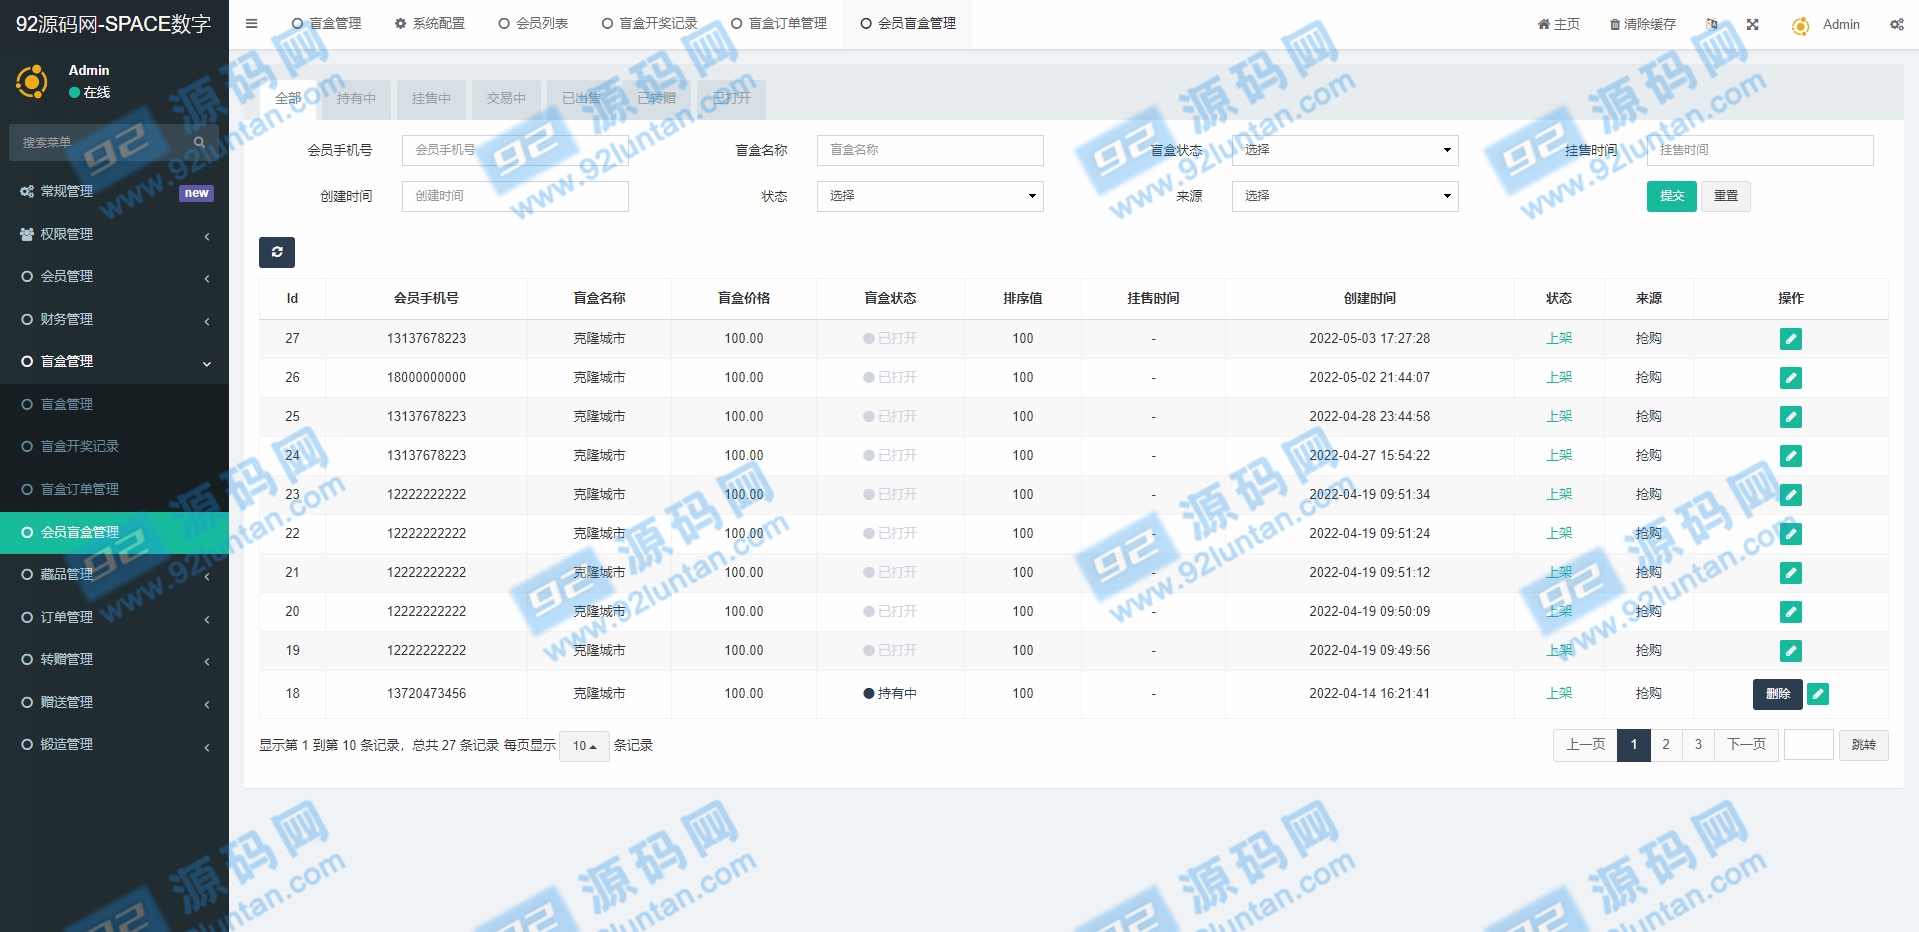The image size is (1919, 932).
Task: Expand 藏品管理 in the sidebar
Action: tap(114, 574)
